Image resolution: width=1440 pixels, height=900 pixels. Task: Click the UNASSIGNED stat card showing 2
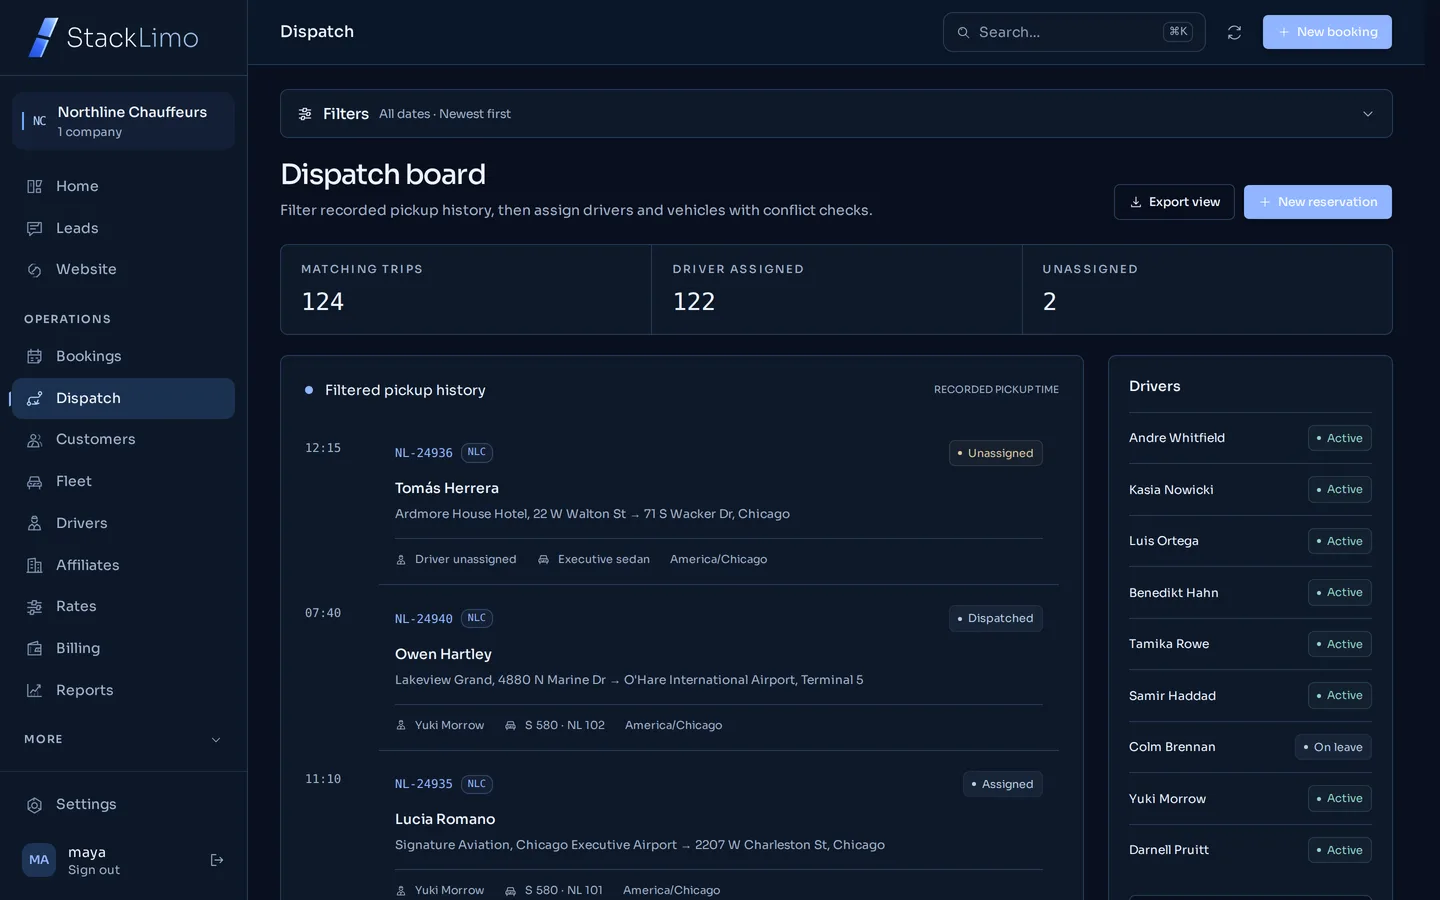point(1207,290)
